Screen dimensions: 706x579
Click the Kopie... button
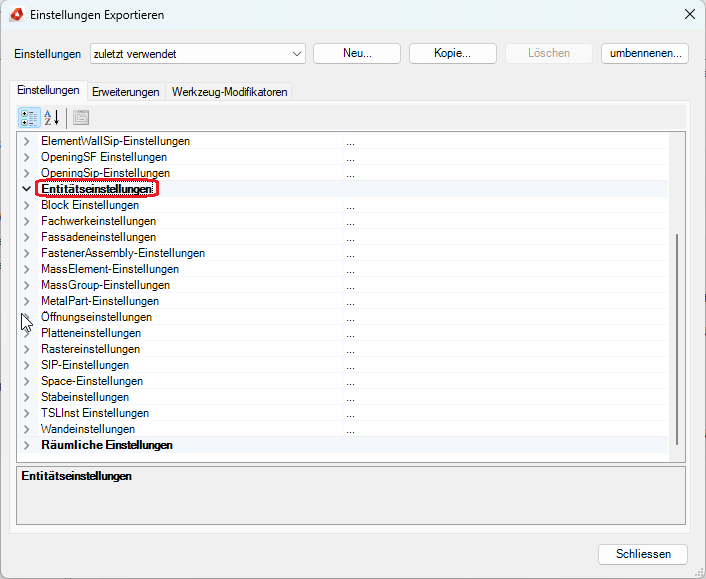point(453,53)
